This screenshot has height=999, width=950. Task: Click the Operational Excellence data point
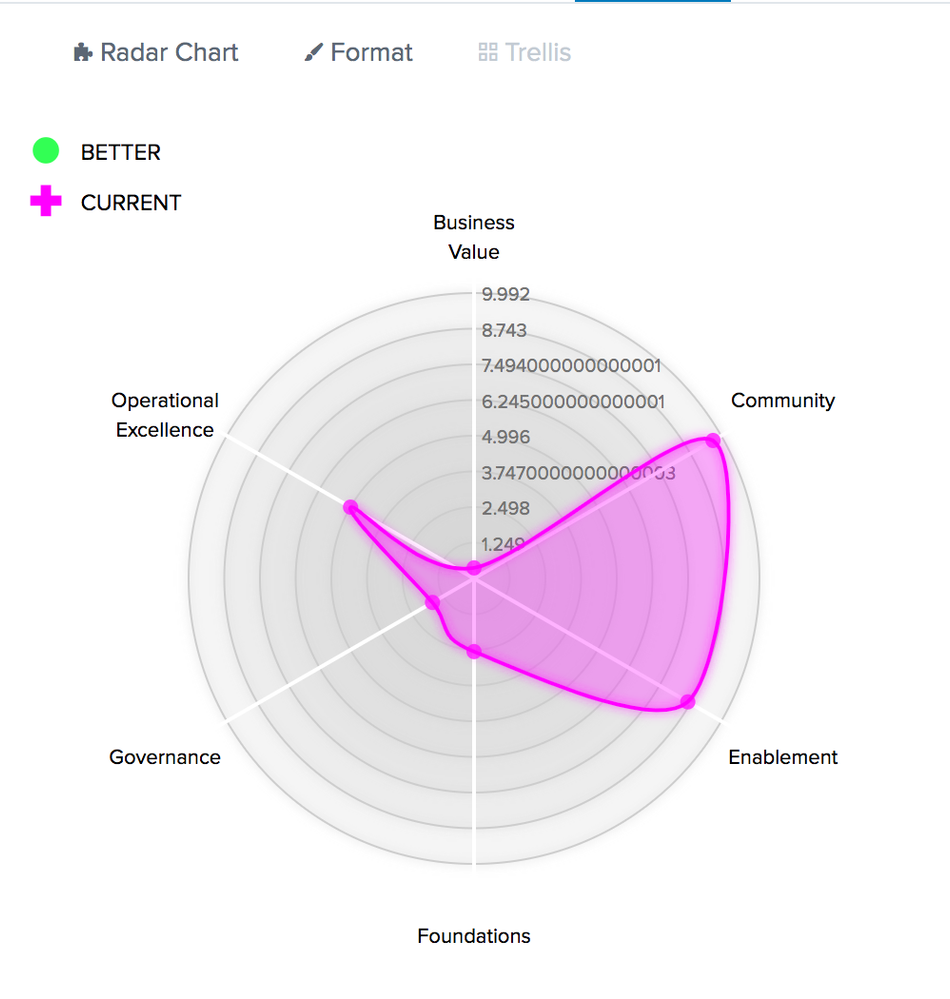coord(350,507)
